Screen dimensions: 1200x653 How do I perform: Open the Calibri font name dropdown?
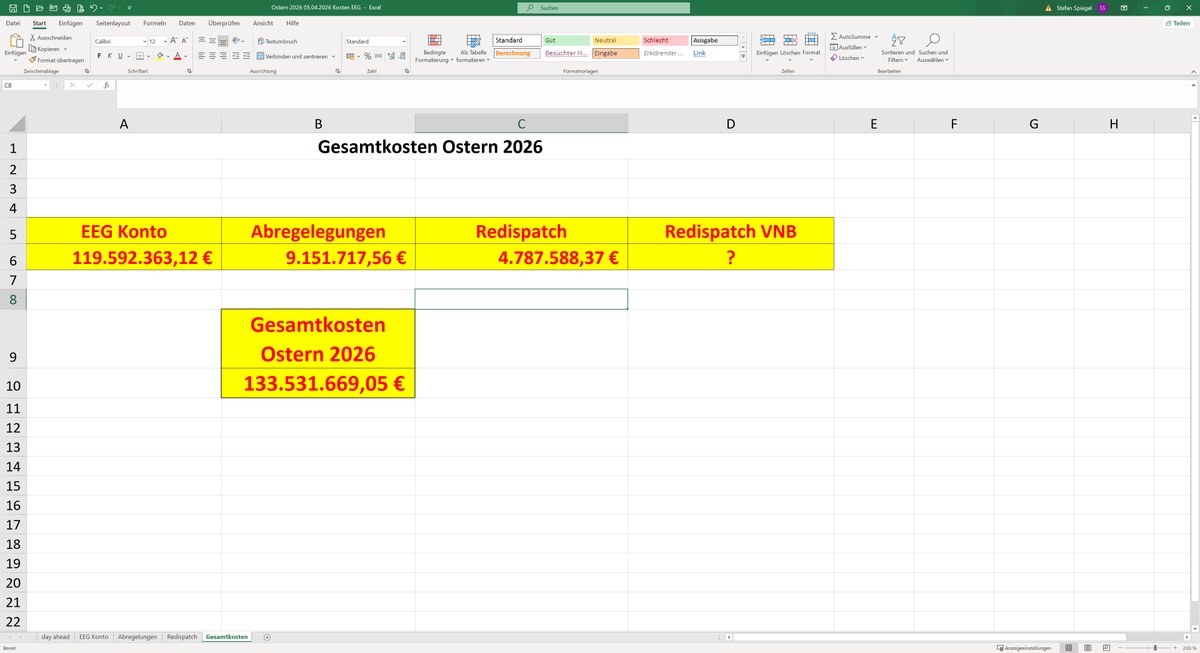click(143, 41)
